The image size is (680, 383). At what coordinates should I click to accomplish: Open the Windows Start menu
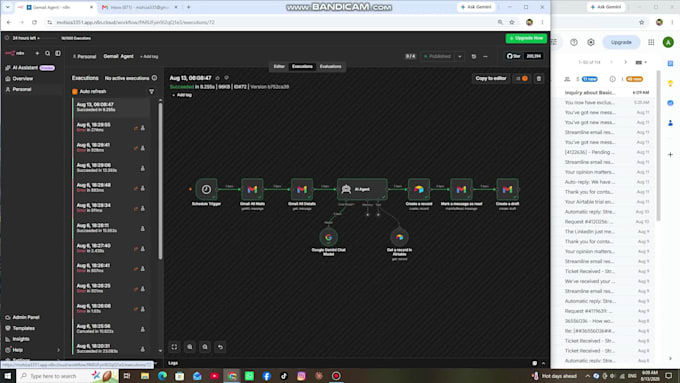click(x=7, y=376)
